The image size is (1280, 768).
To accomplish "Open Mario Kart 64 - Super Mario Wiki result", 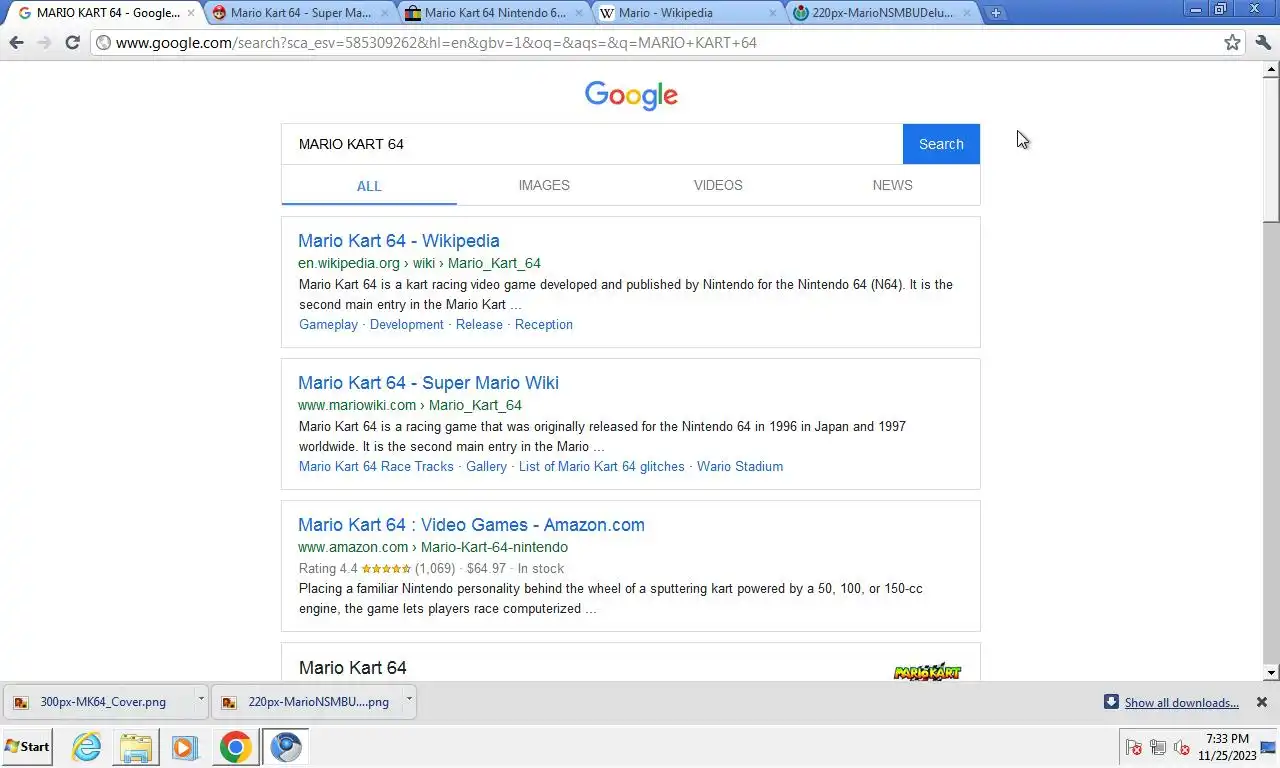I will [428, 383].
